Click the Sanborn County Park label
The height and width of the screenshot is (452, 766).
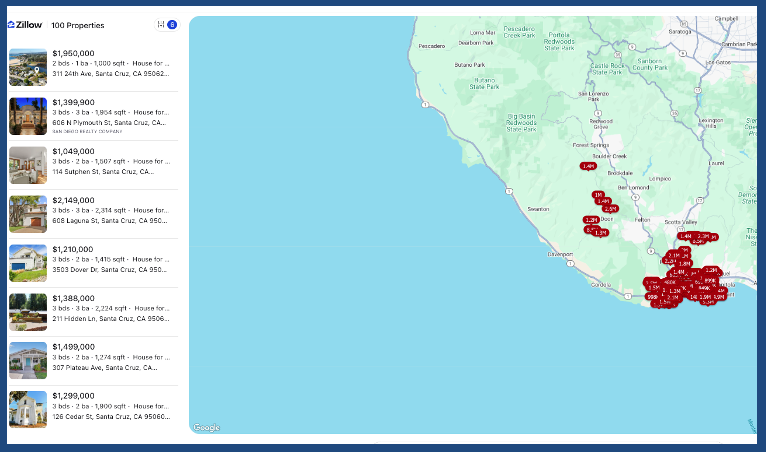[x=650, y=65]
